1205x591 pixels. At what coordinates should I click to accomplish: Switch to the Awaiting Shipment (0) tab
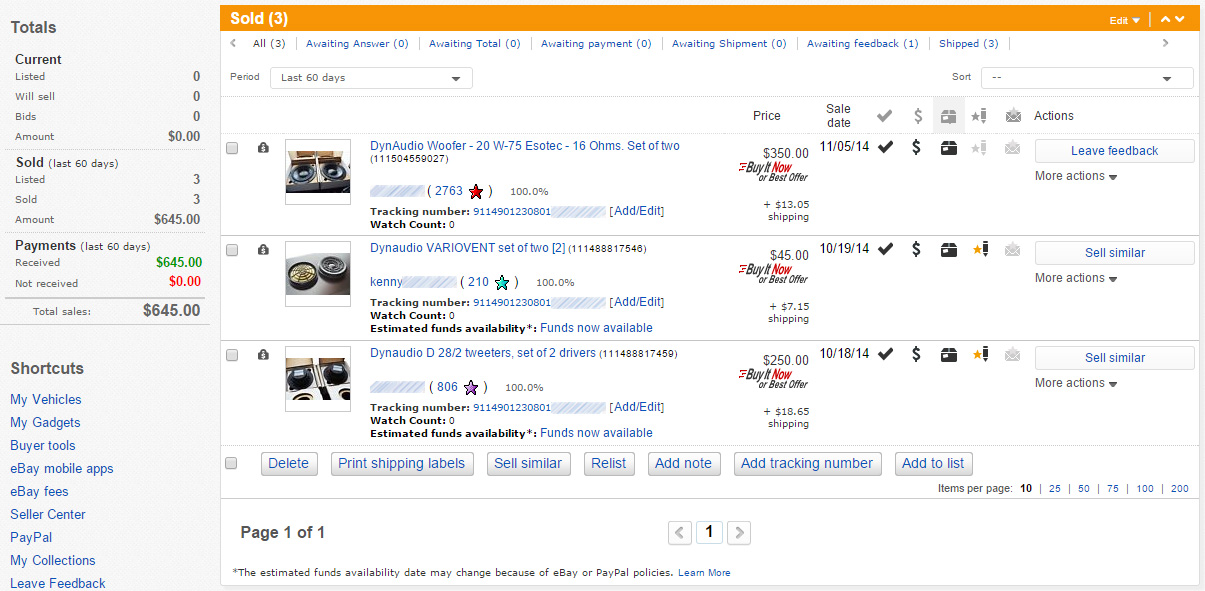click(729, 44)
